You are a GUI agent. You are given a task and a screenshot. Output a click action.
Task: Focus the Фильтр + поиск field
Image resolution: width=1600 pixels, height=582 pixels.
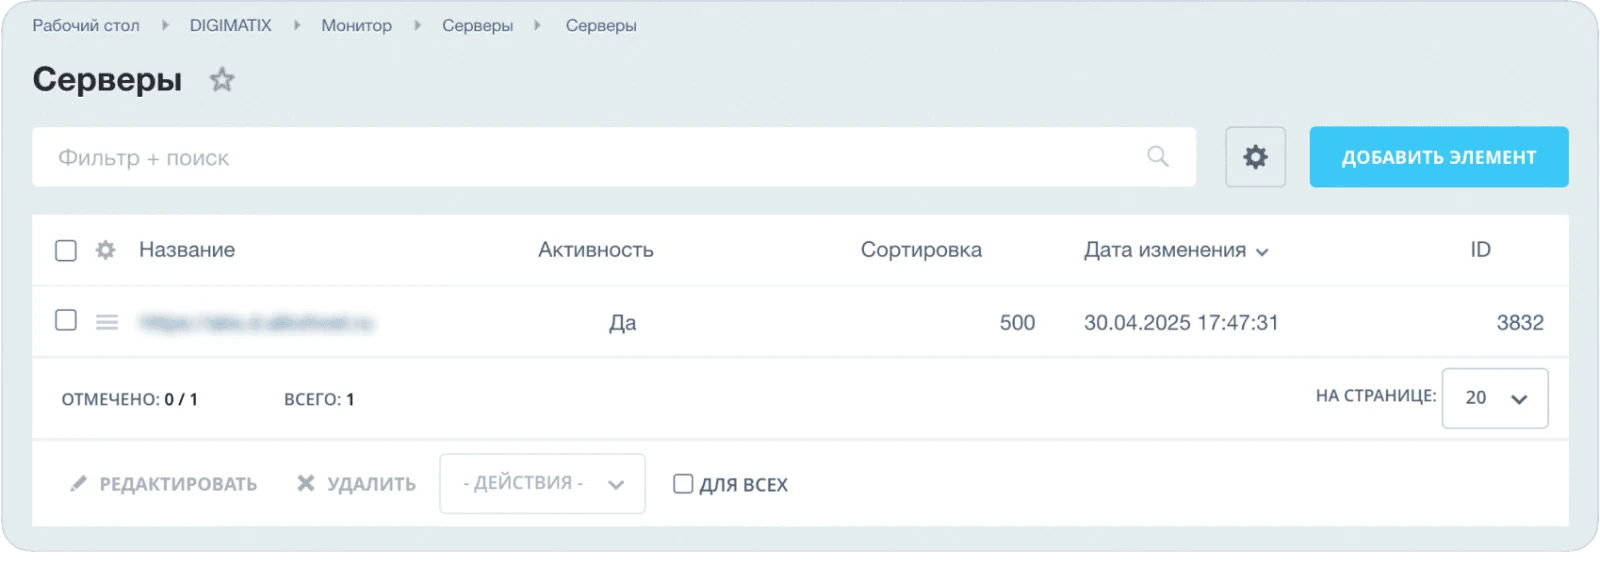click(590, 157)
